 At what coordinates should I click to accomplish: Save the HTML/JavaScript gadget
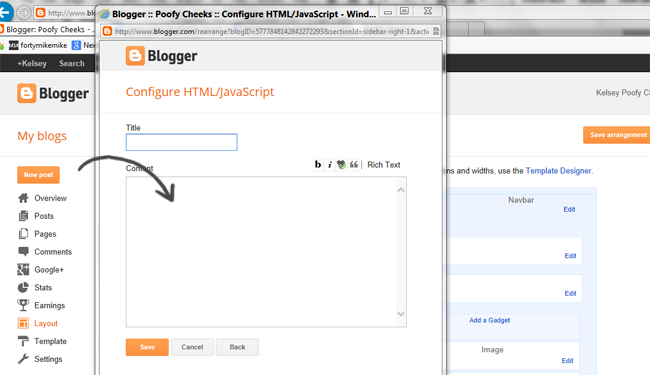pyautogui.click(x=147, y=347)
